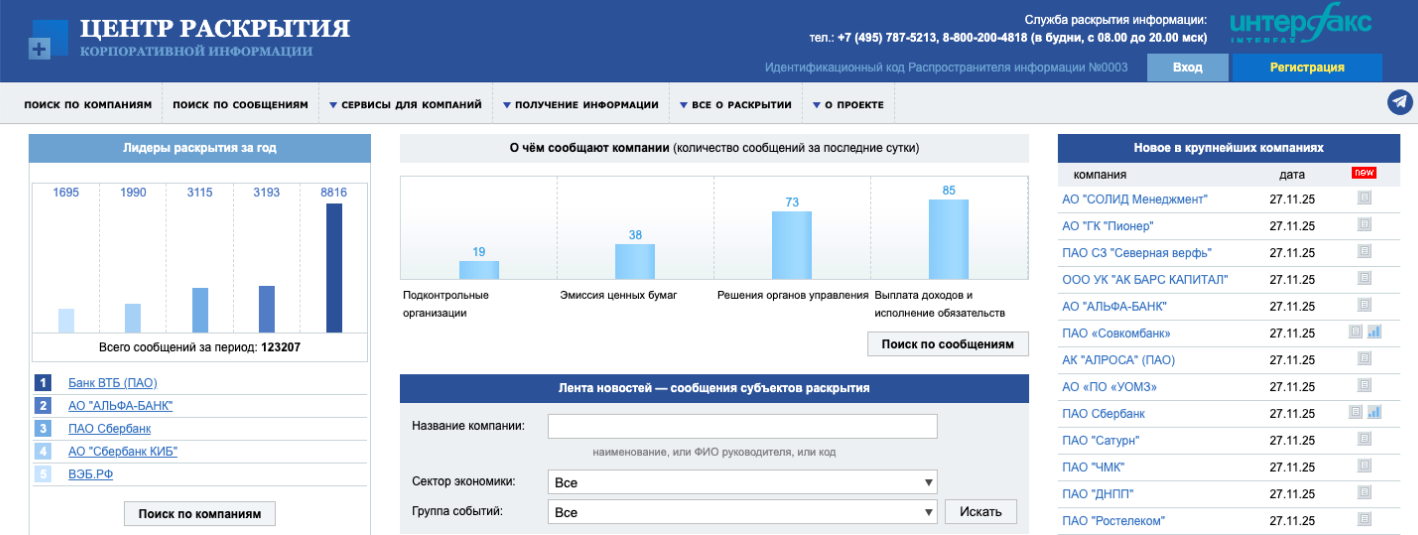Click the Центр раскрытия plus logo icon
Viewport: 1418px width, 535px height.
(40, 48)
